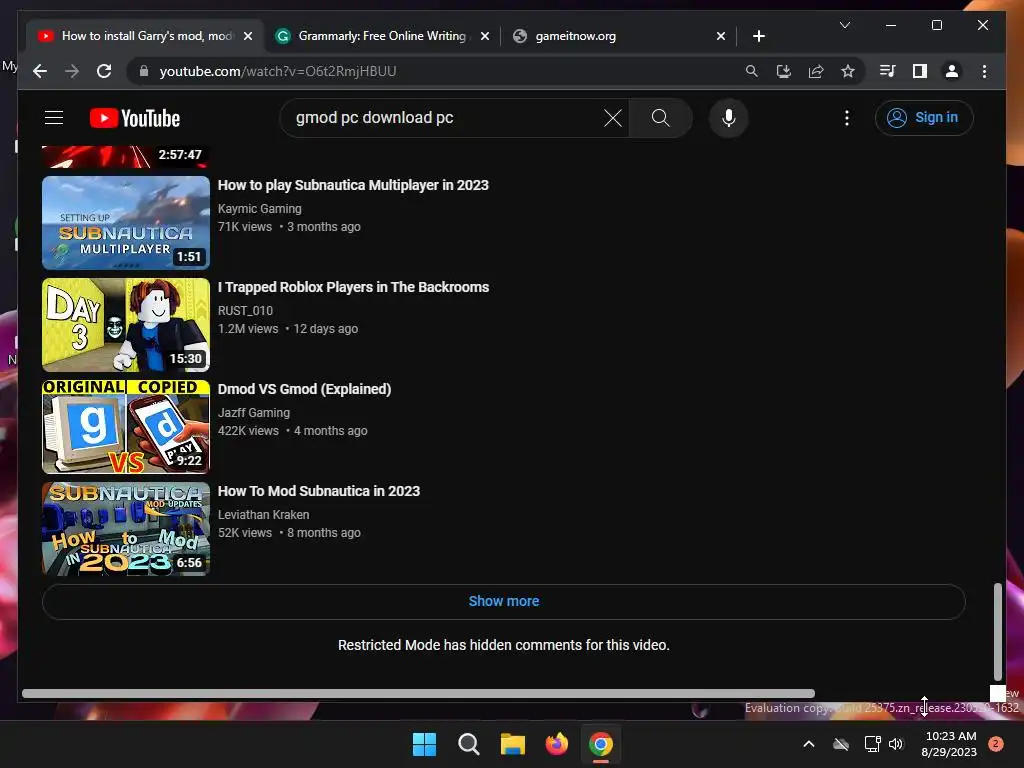This screenshot has width=1024, height=768.
Task: Share this page via share icon
Action: [x=816, y=71]
